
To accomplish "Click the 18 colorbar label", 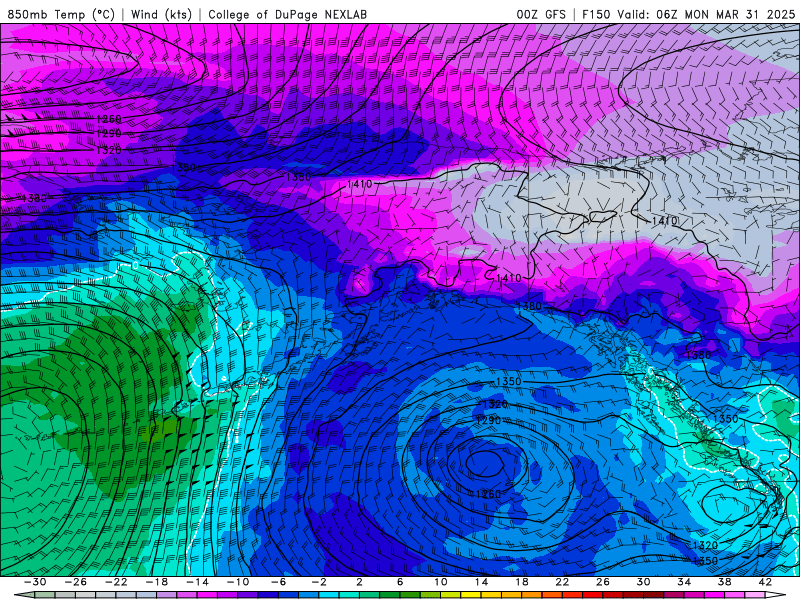I will pyautogui.click(x=521, y=582).
